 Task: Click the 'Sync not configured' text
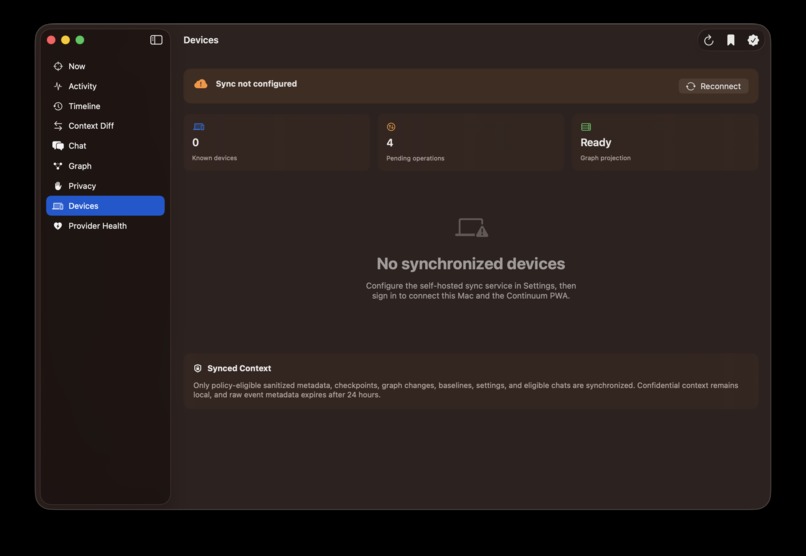(256, 84)
